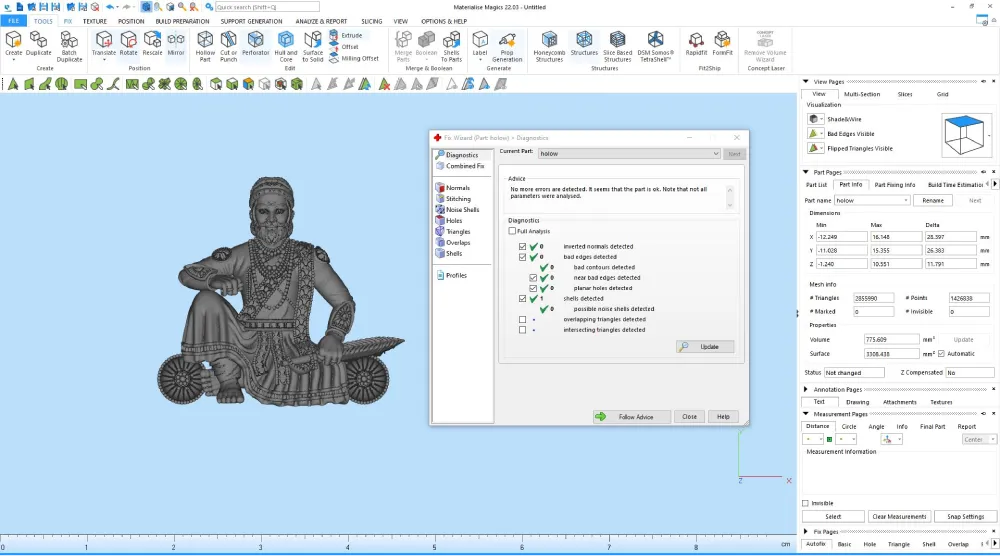Image resolution: width=1000 pixels, height=556 pixels.
Task: Open the Label tool
Action: point(480,44)
